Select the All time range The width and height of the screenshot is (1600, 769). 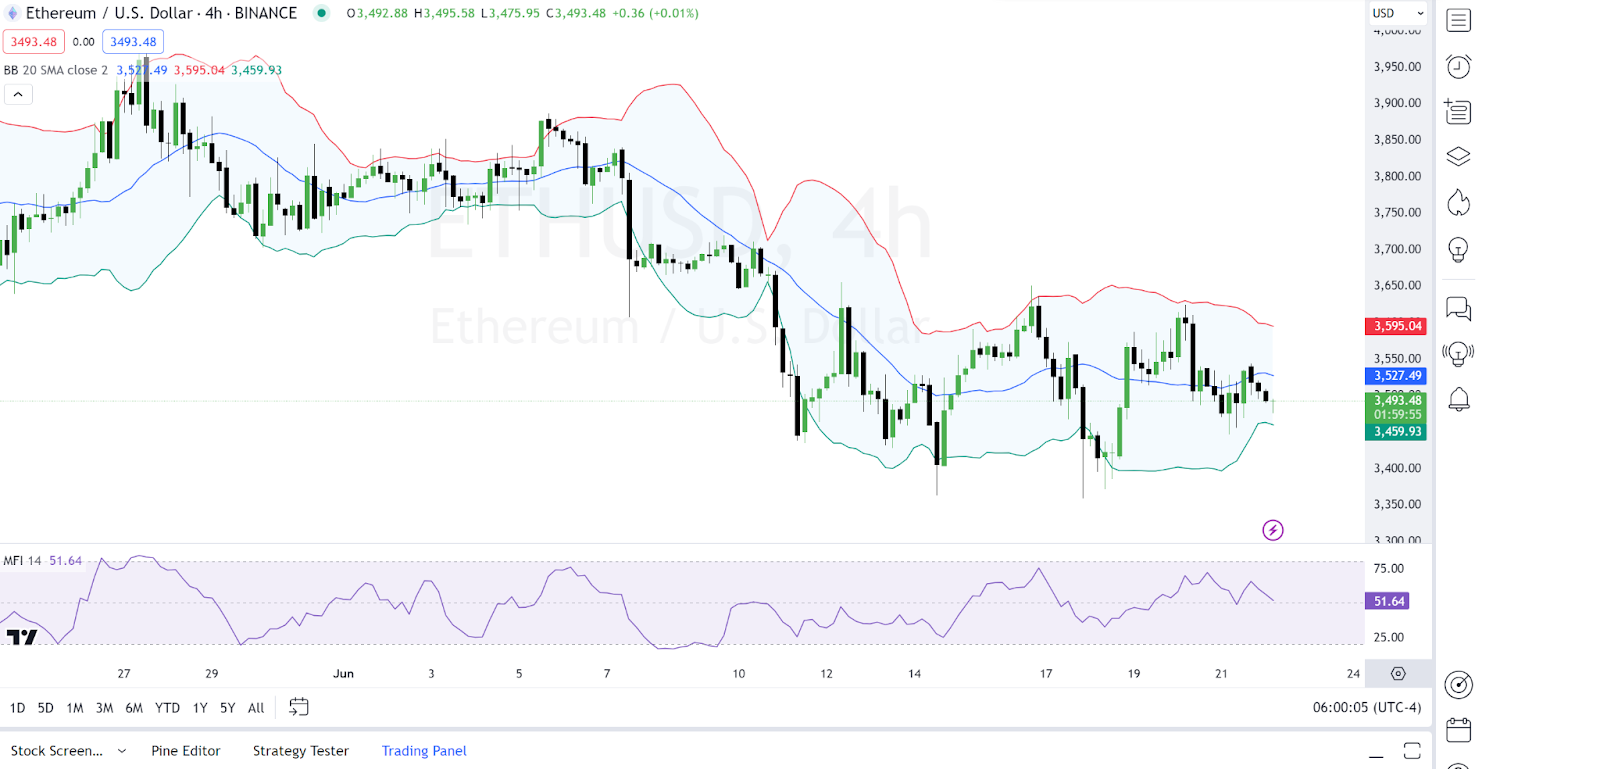point(256,708)
